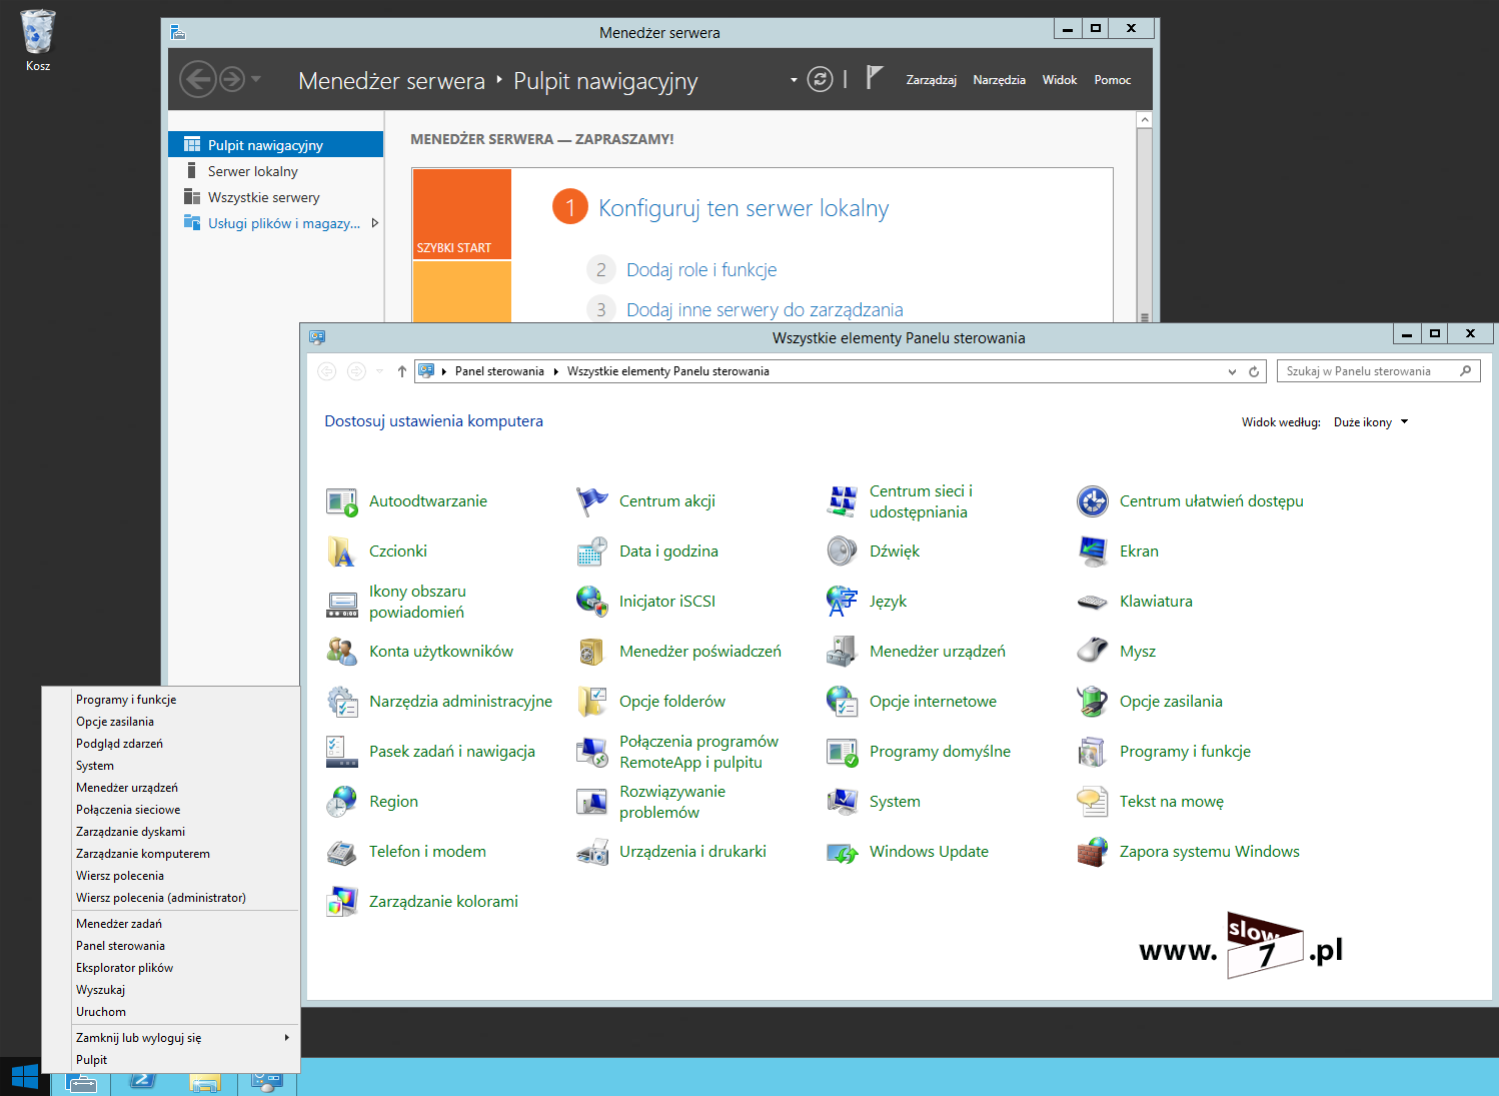Open the Windows Update icon
Viewport: 1499px width, 1096px height.
[x=843, y=852]
